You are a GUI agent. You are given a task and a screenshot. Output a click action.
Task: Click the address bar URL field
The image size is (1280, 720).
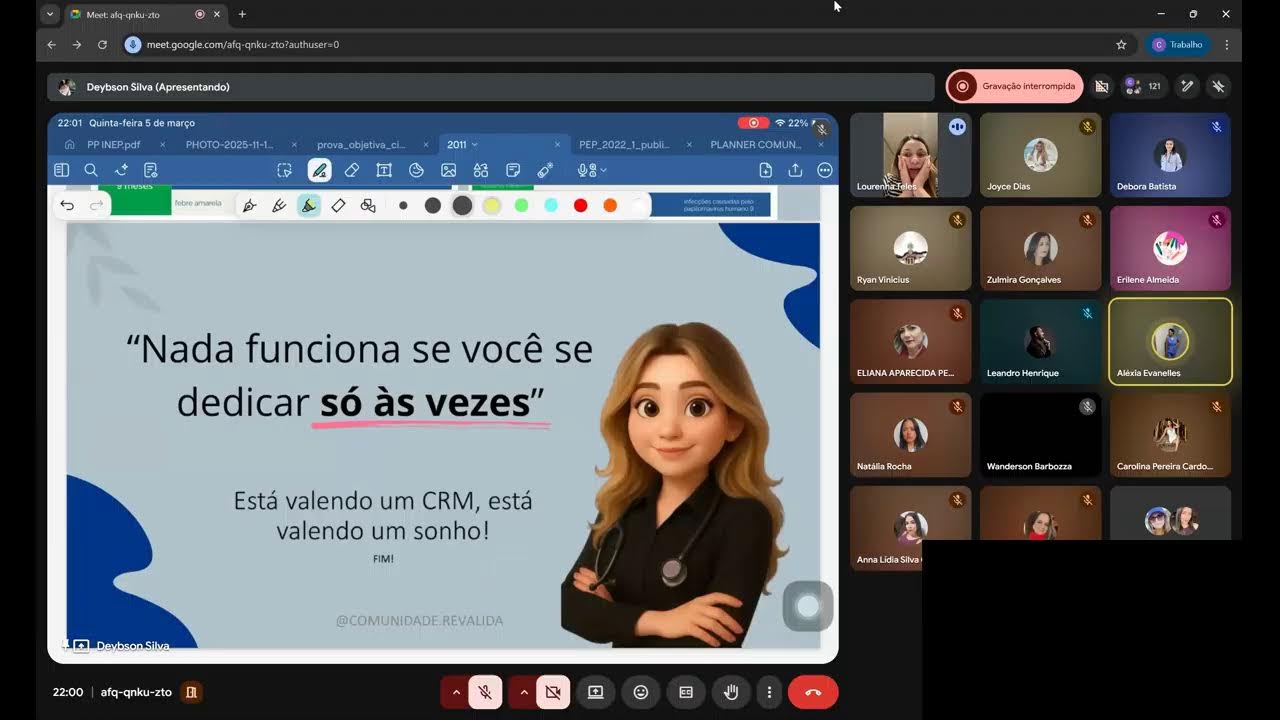point(620,45)
